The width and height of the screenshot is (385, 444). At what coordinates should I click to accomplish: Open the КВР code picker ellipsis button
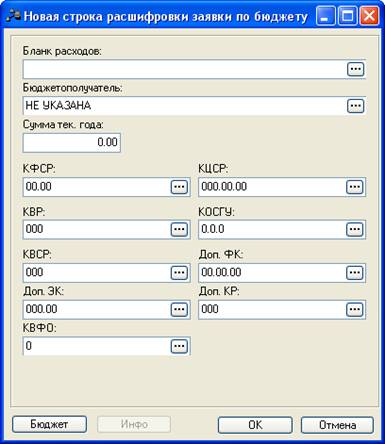coord(179,229)
